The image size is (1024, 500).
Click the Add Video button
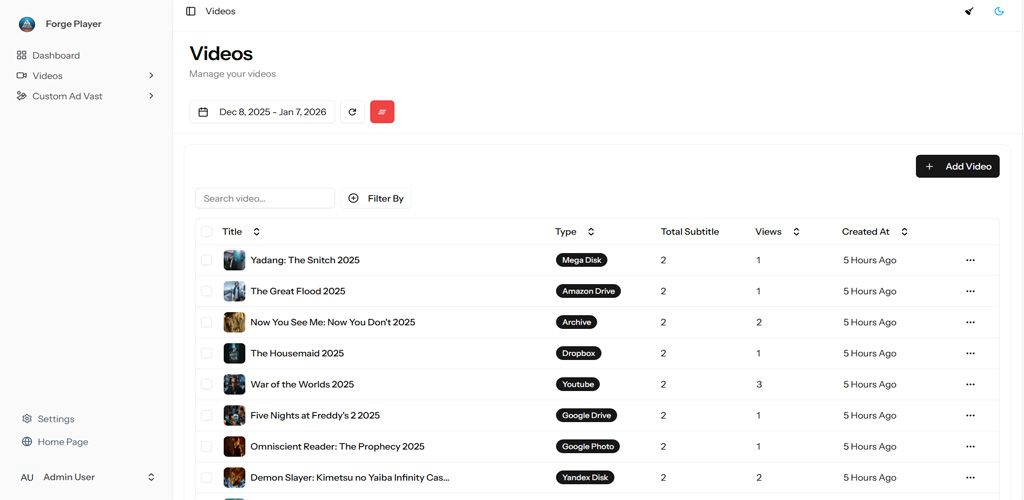point(957,166)
